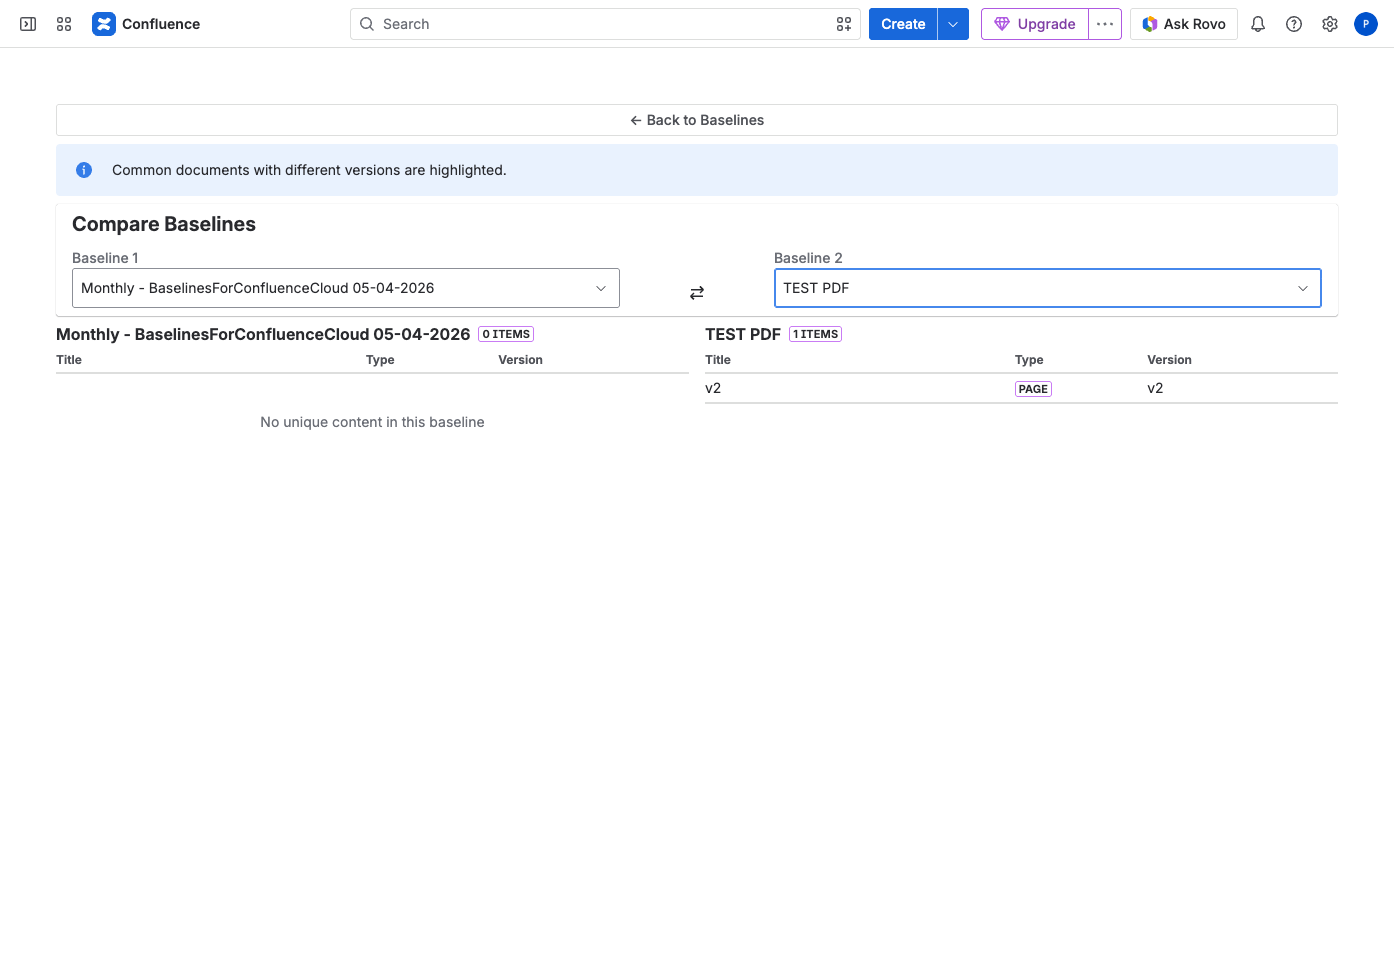Screen dimensions: 1394x962
Task: Click the Upgrade gem icon
Action: [x=1002, y=24]
